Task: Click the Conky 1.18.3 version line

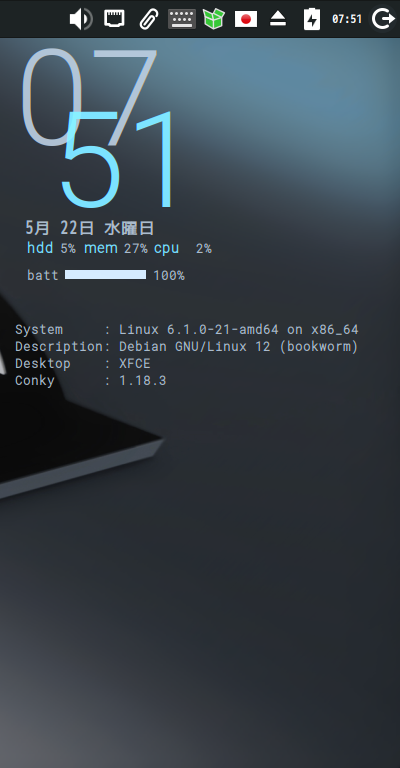Action: coord(91,381)
